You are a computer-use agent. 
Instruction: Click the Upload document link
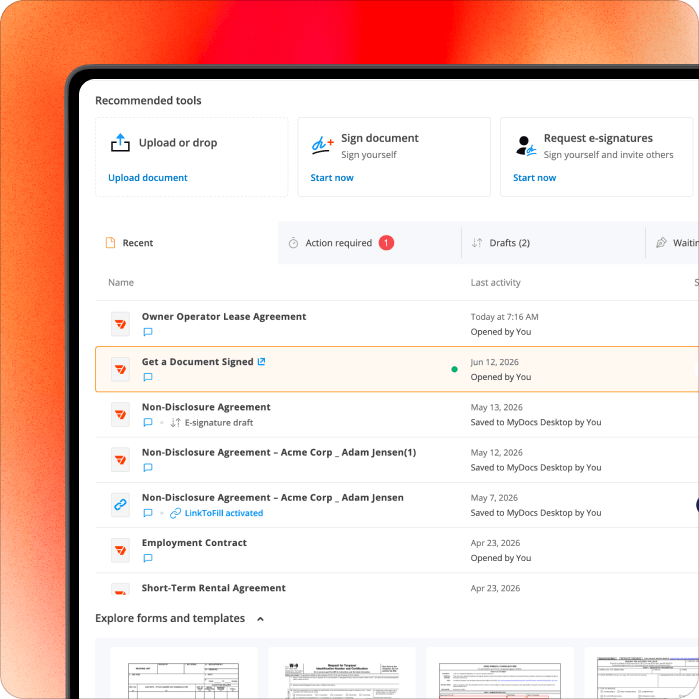[148, 177]
